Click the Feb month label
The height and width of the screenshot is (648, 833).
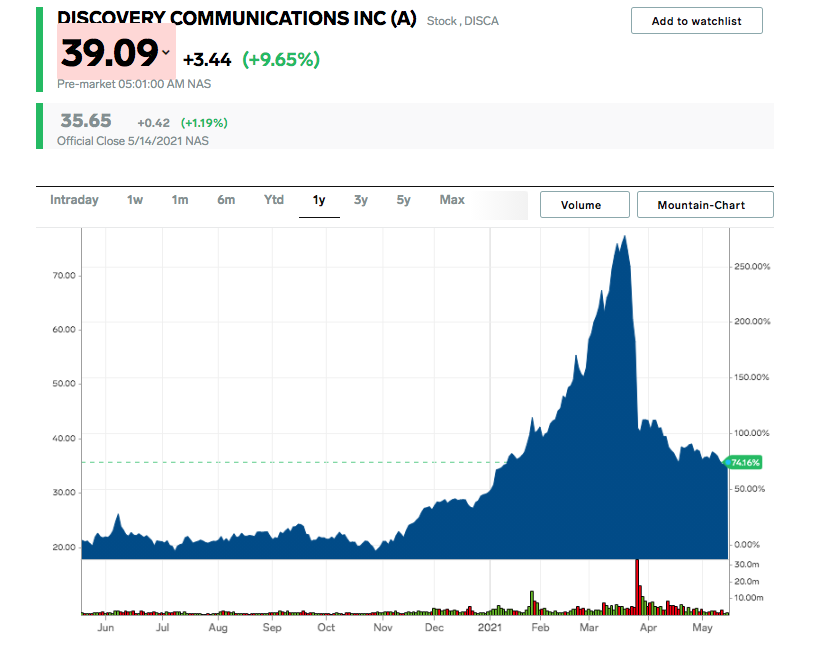pyautogui.click(x=540, y=628)
